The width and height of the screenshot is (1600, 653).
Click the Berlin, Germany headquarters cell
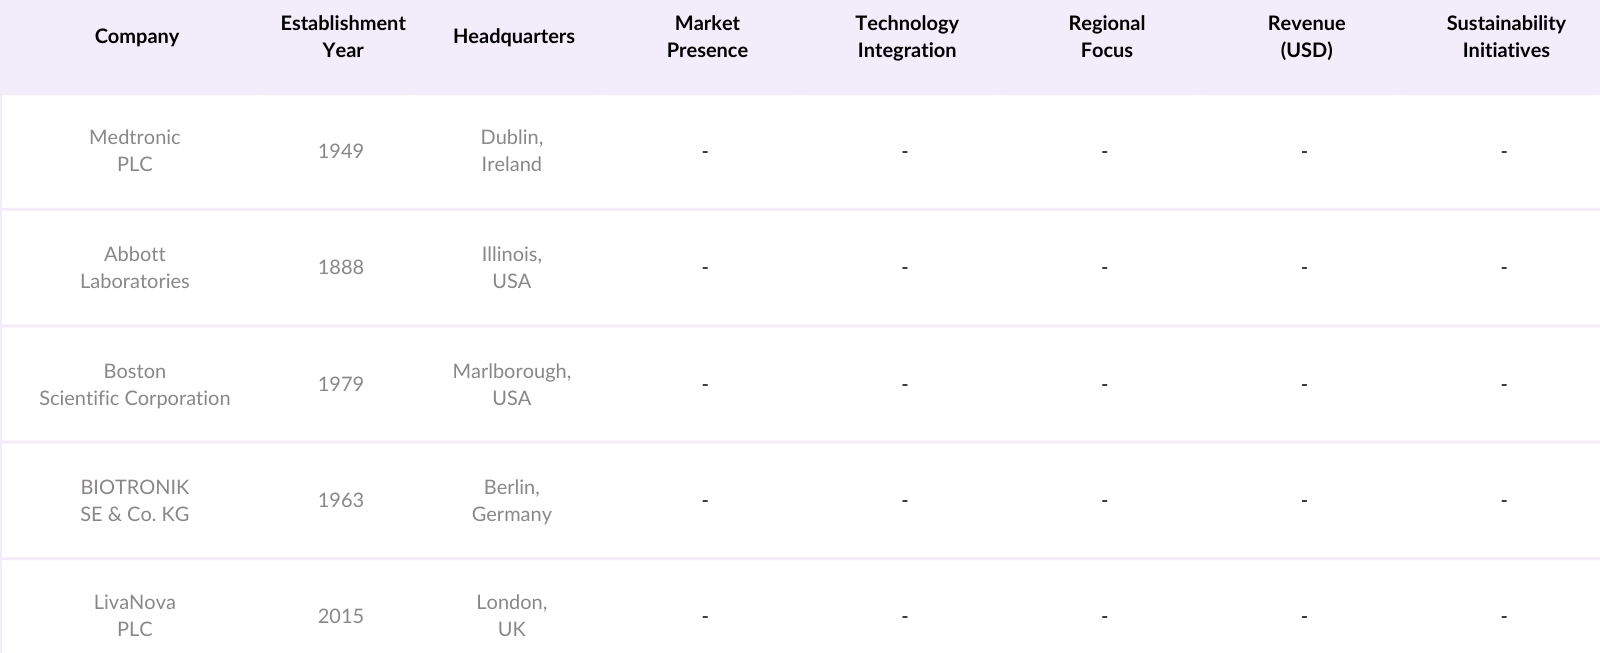511,500
